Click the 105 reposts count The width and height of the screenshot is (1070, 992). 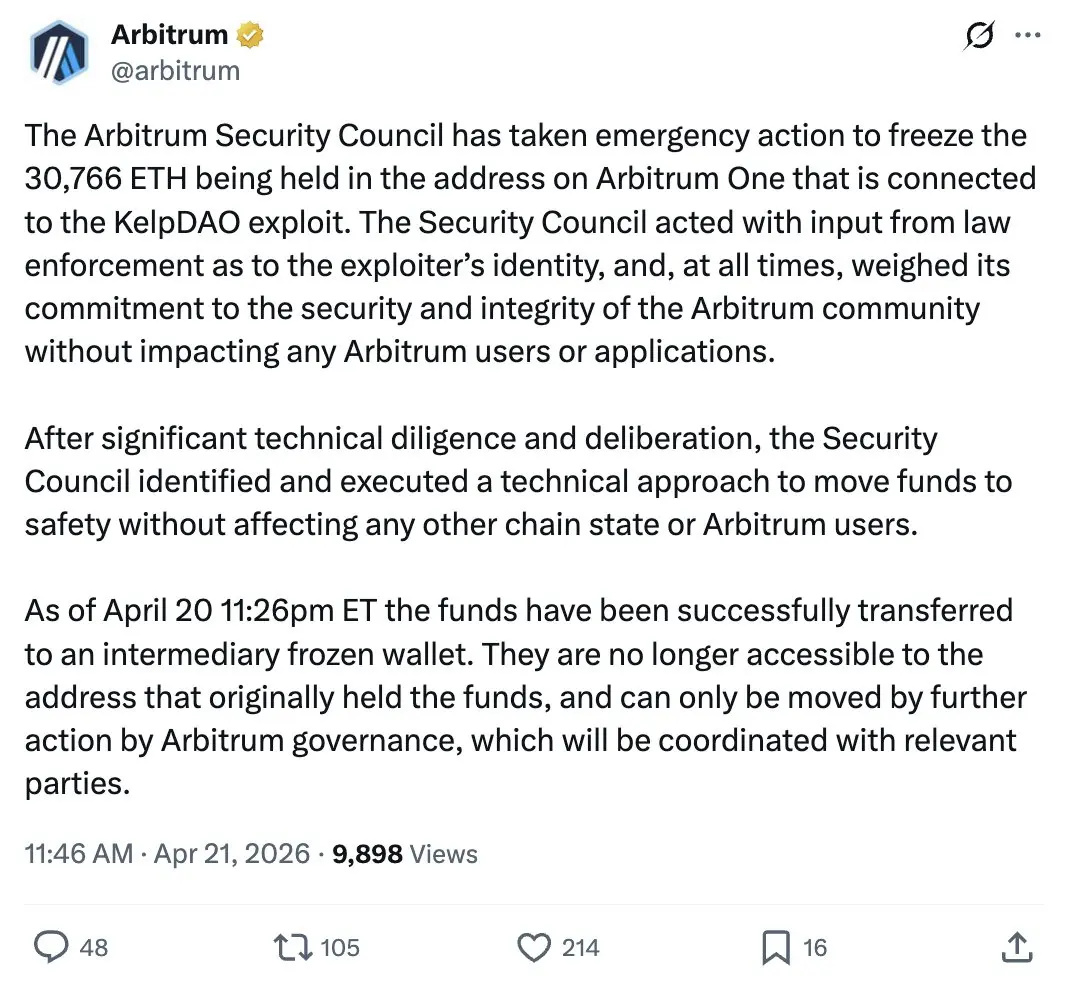click(x=340, y=946)
